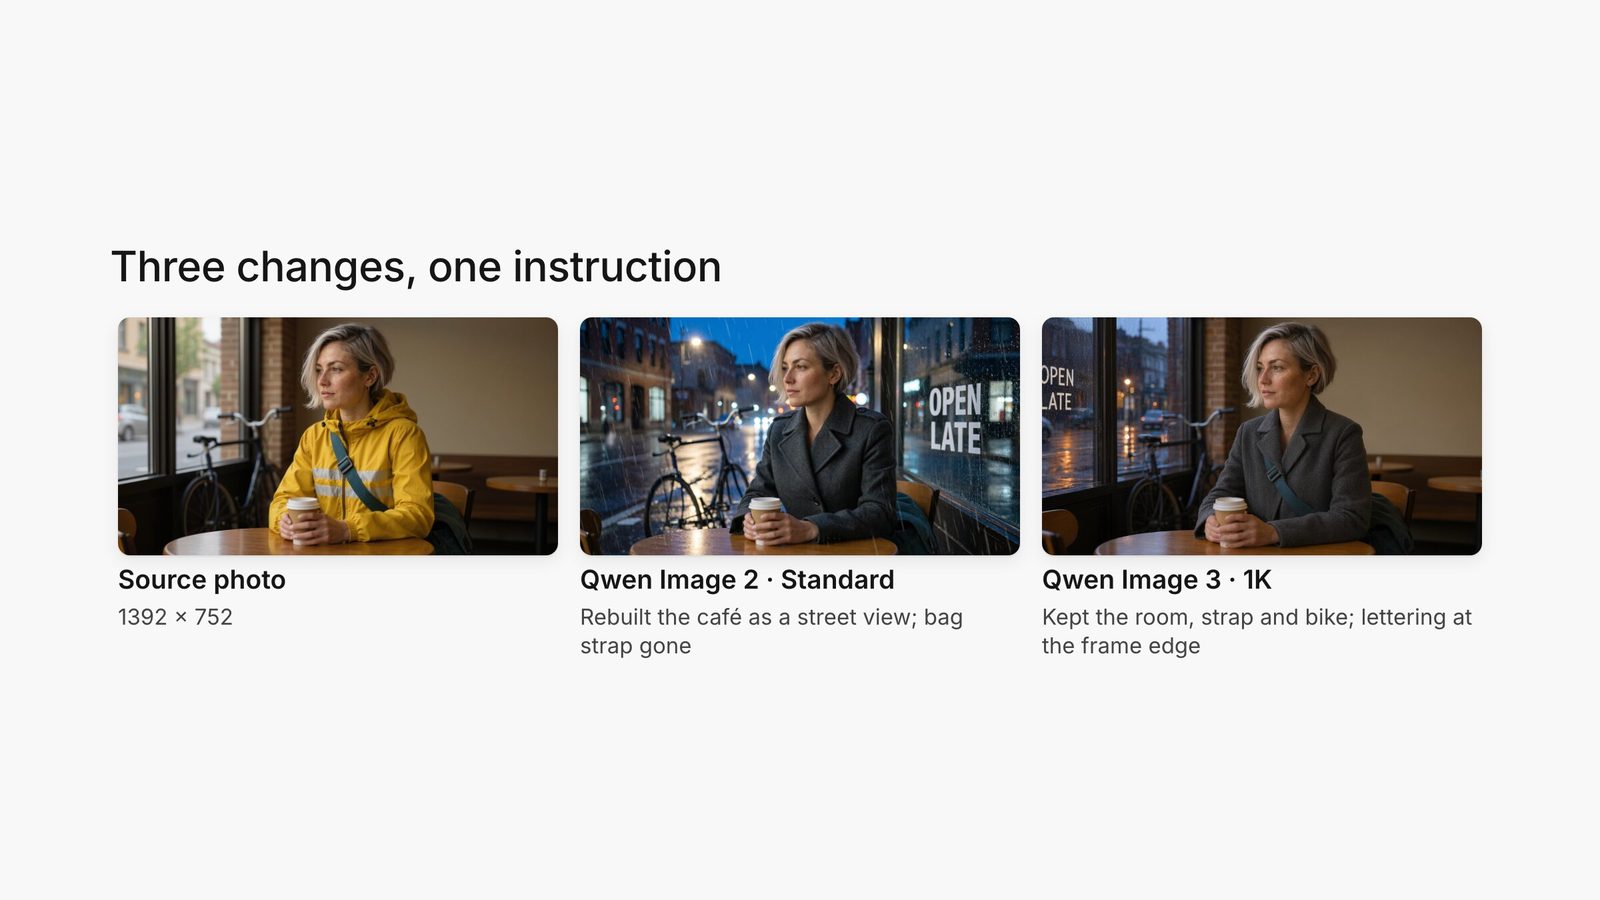
Task: Click the 'Three changes, one instruction' heading
Action: 416,267
